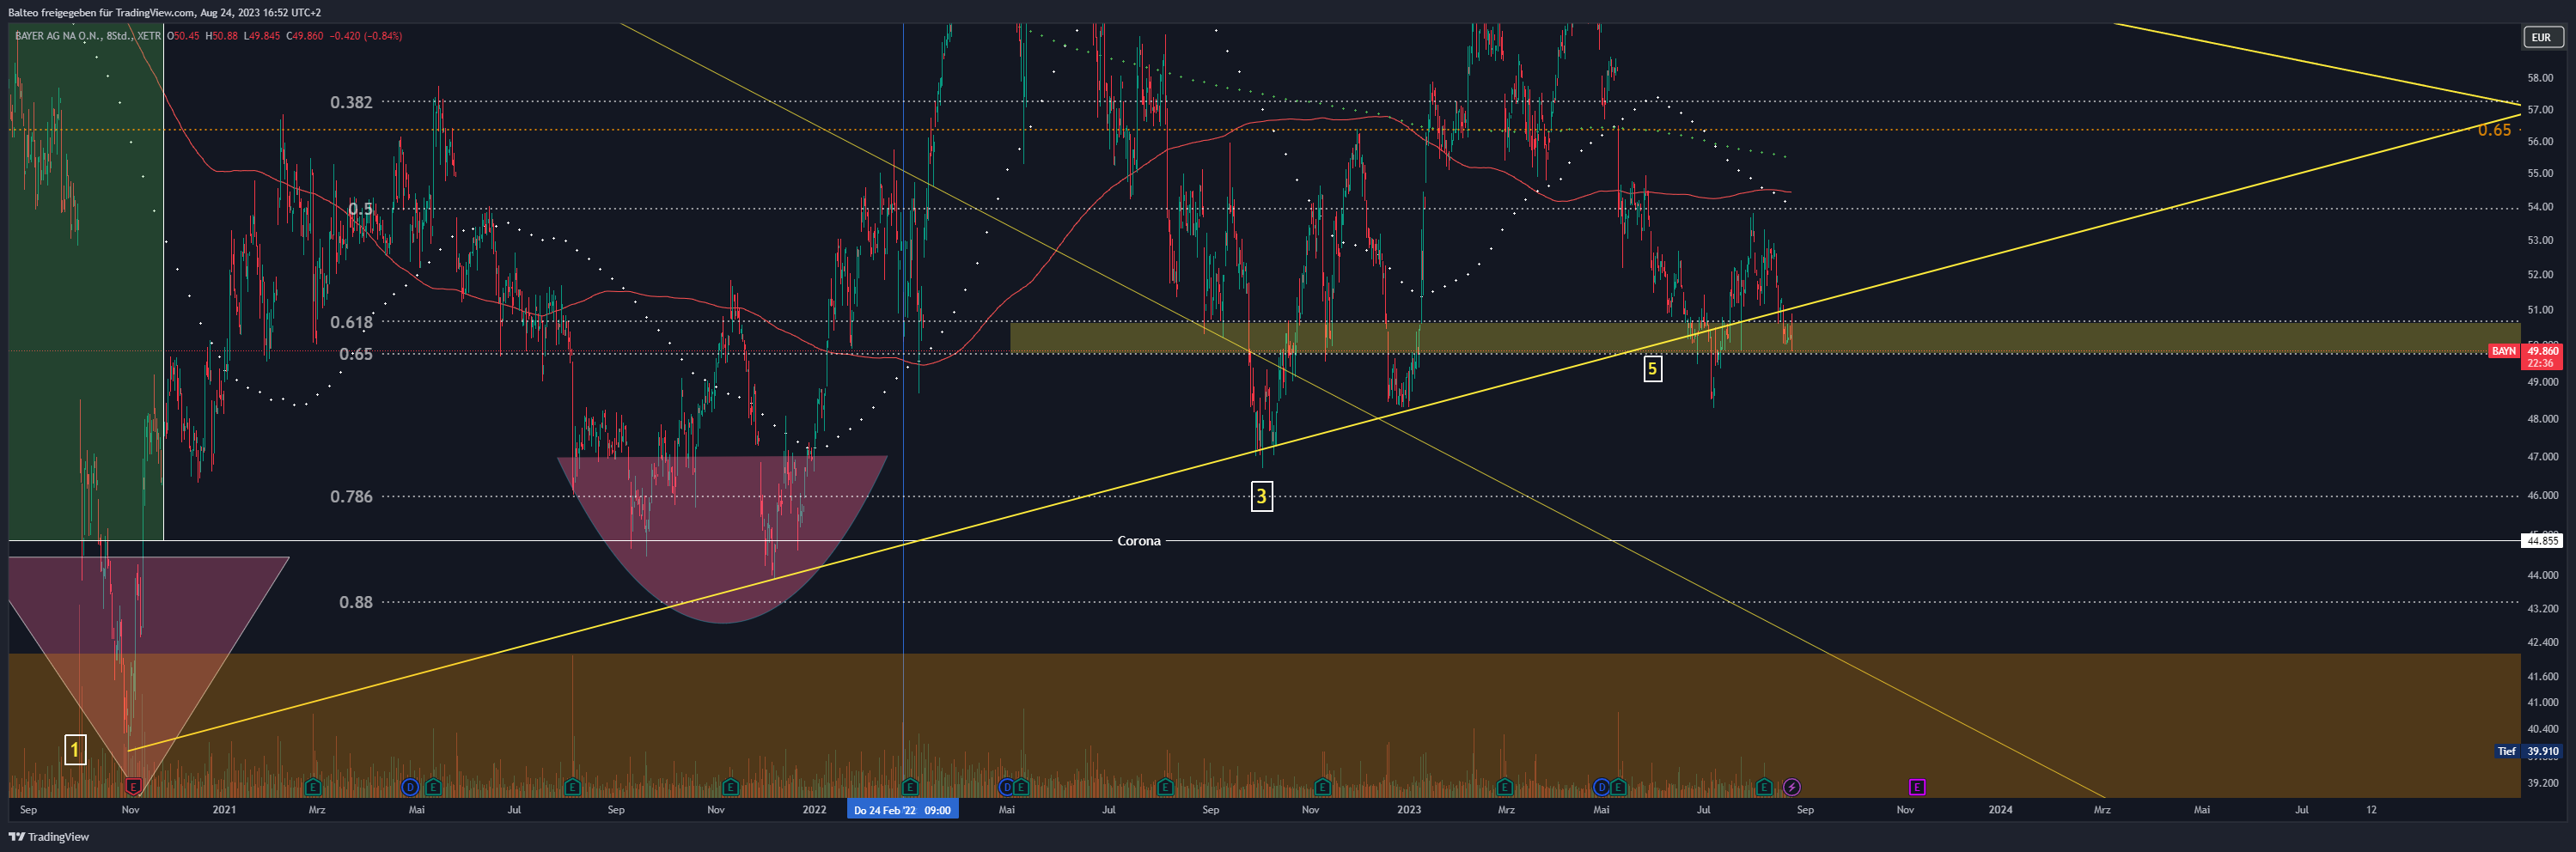Viewport: 2576px width, 852px height.
Task: Open the earnings marker in August 2023
Action: click(x=1764, y=787)
